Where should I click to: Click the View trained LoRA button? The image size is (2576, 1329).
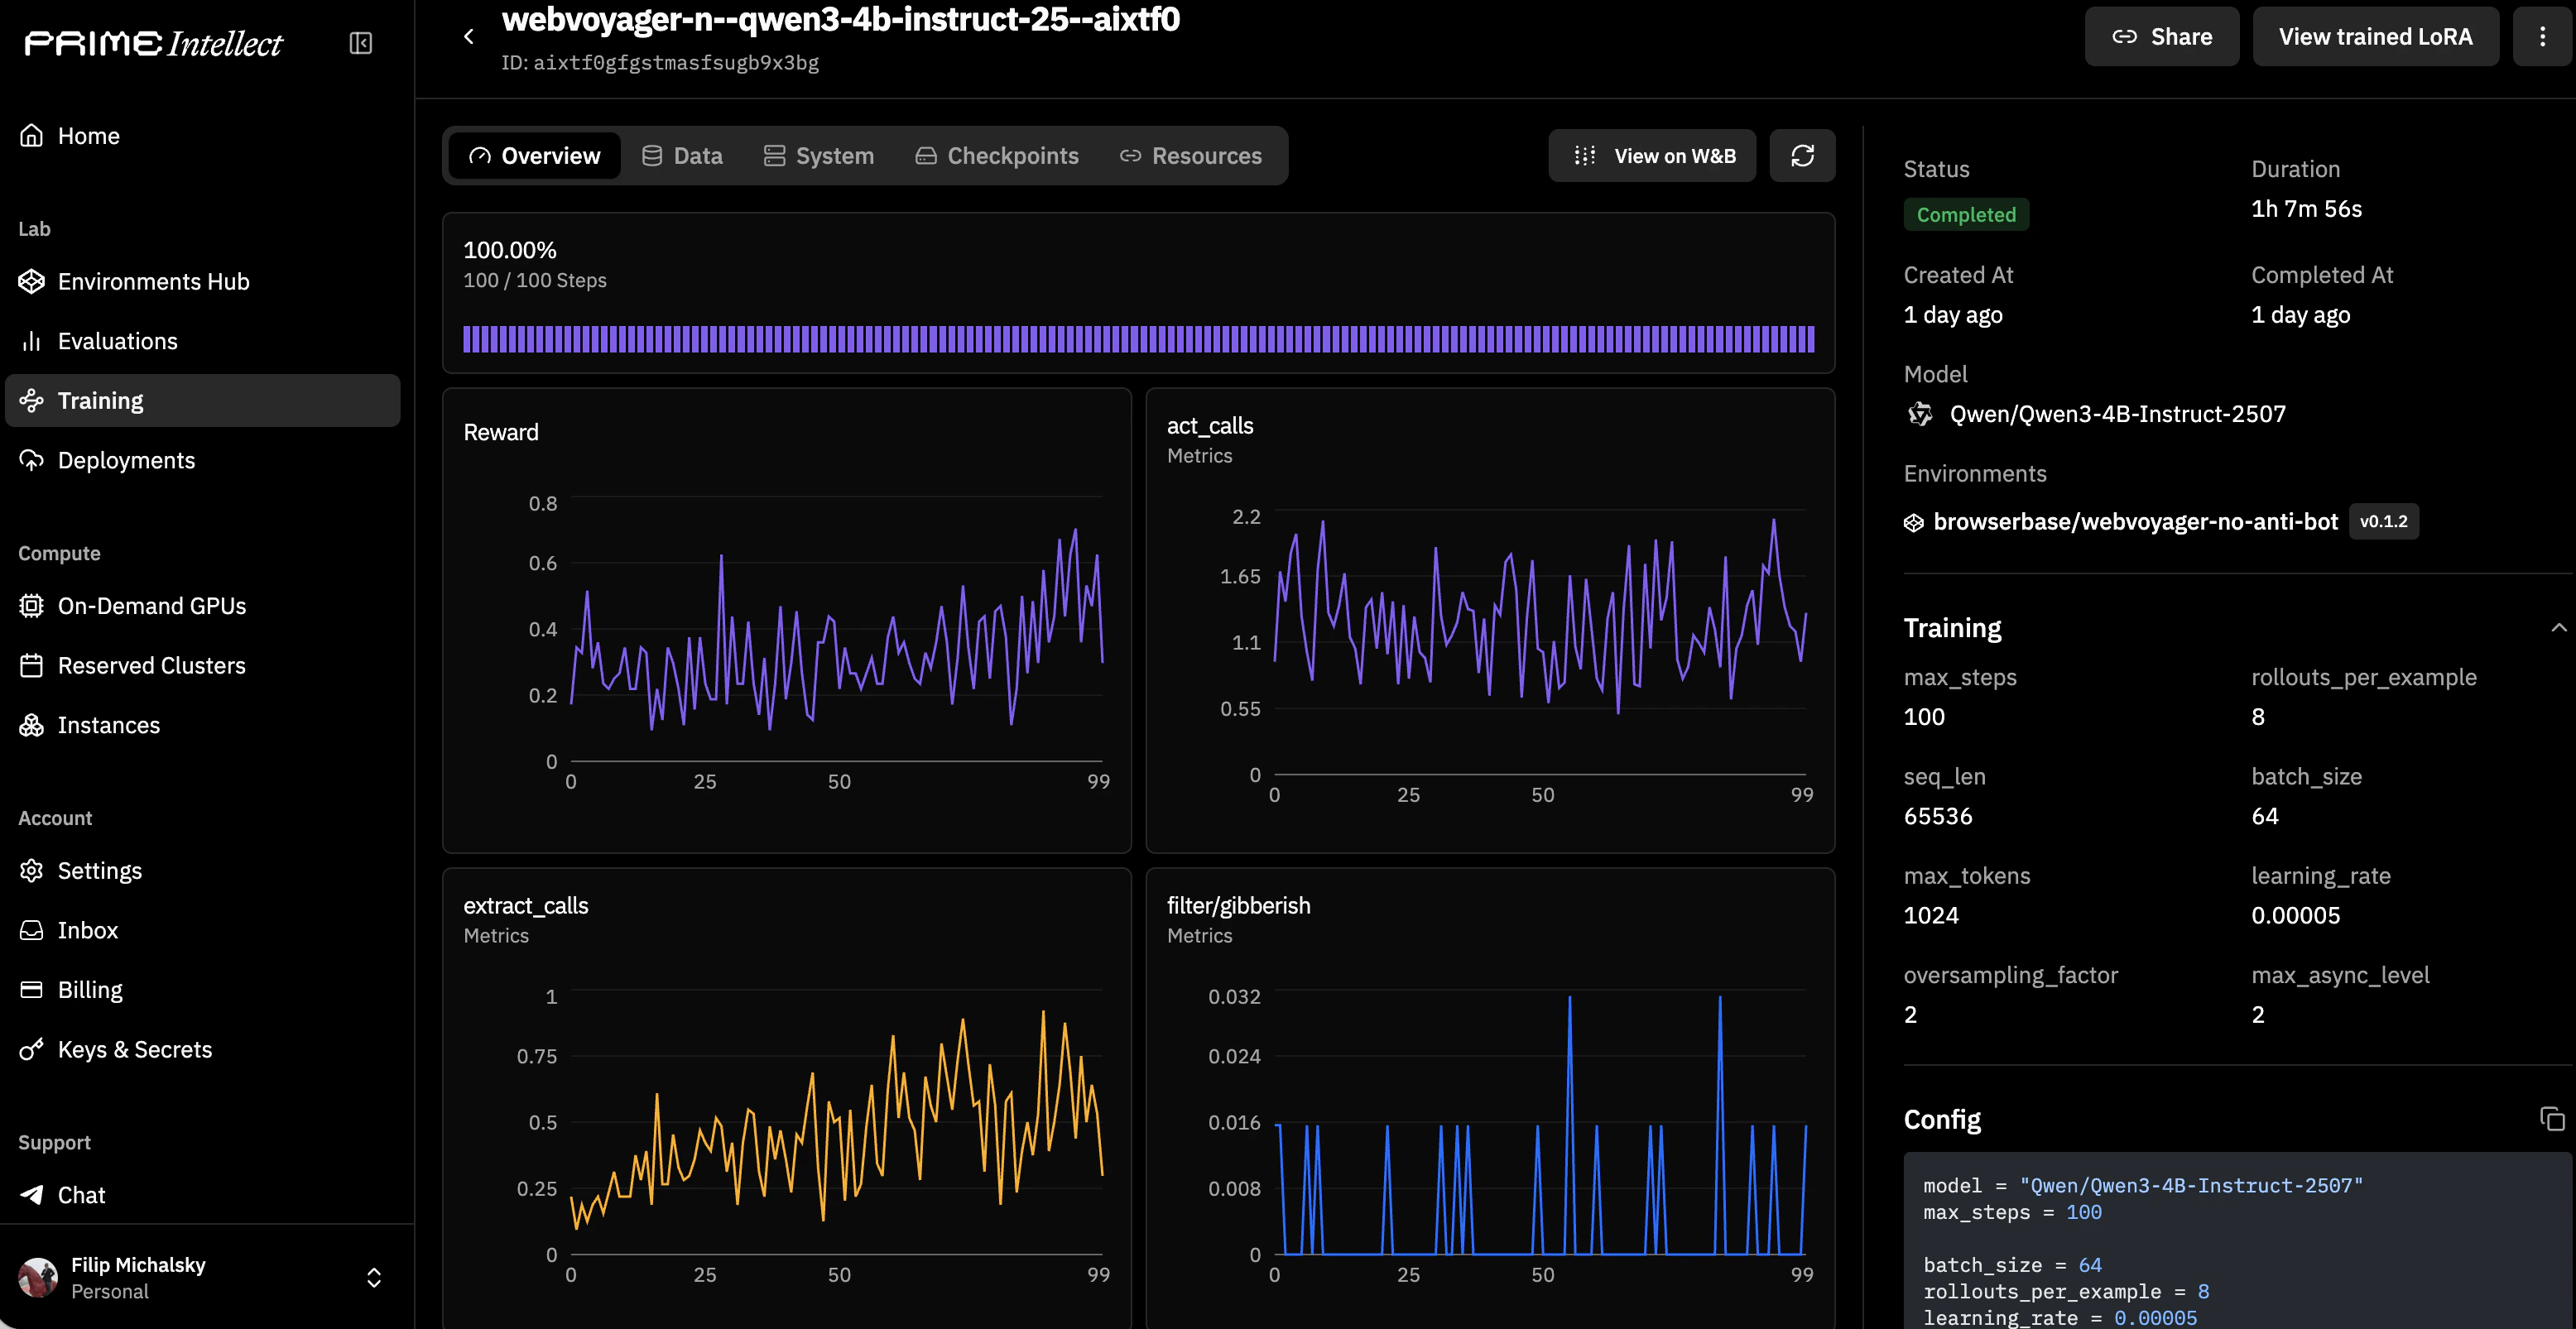click(2376, 36)
